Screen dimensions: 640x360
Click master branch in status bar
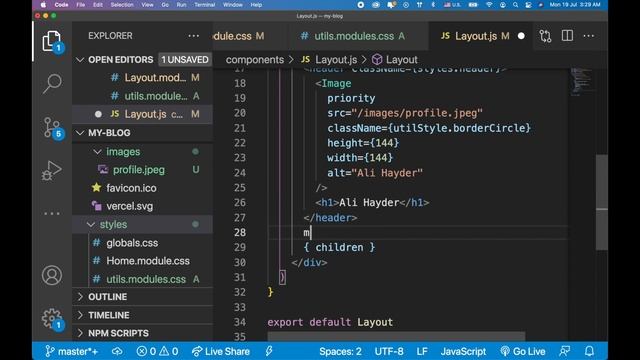(72, 351)
